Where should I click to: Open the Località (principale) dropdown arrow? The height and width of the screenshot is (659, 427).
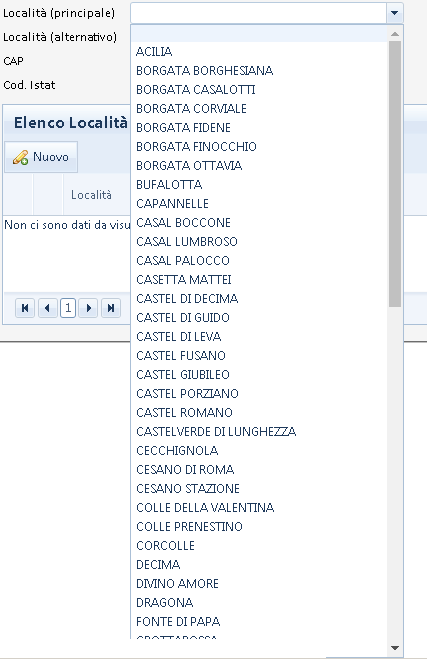(394, 13)
